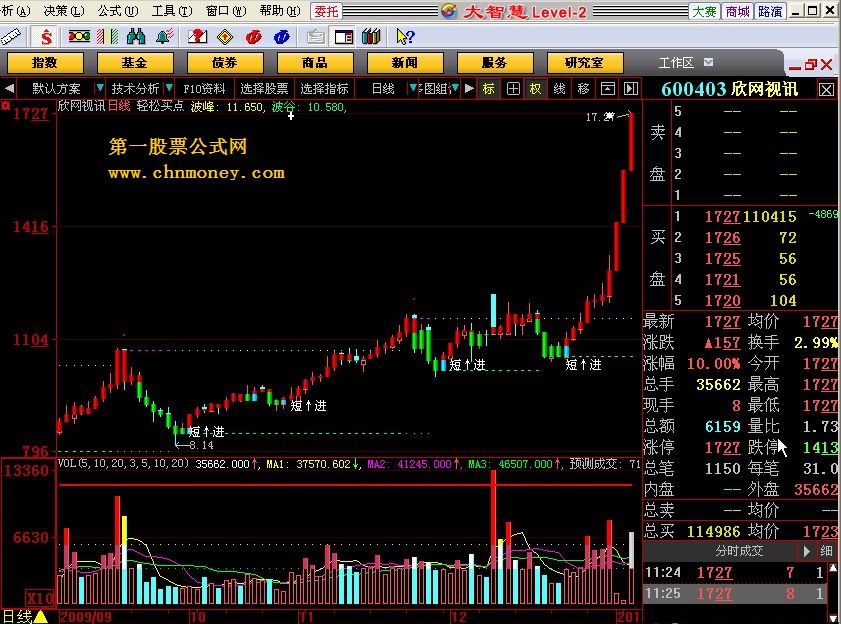Open the bookshelf library icon

click(x=371, y=36)
